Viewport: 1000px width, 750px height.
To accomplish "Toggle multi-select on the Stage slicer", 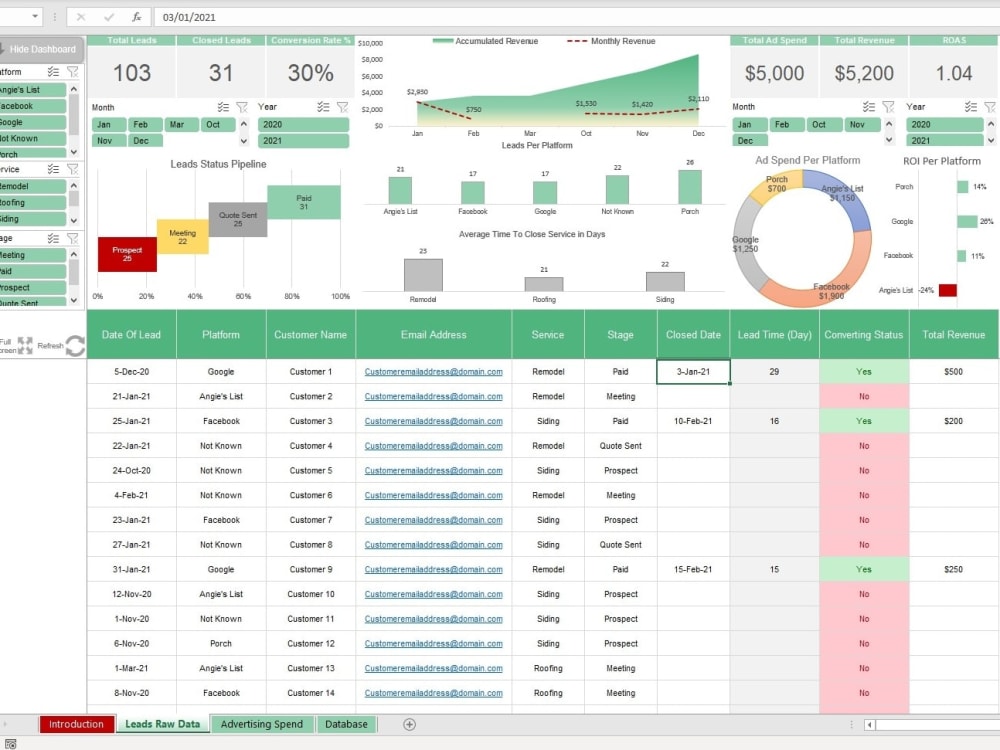I will coord(54,238).
